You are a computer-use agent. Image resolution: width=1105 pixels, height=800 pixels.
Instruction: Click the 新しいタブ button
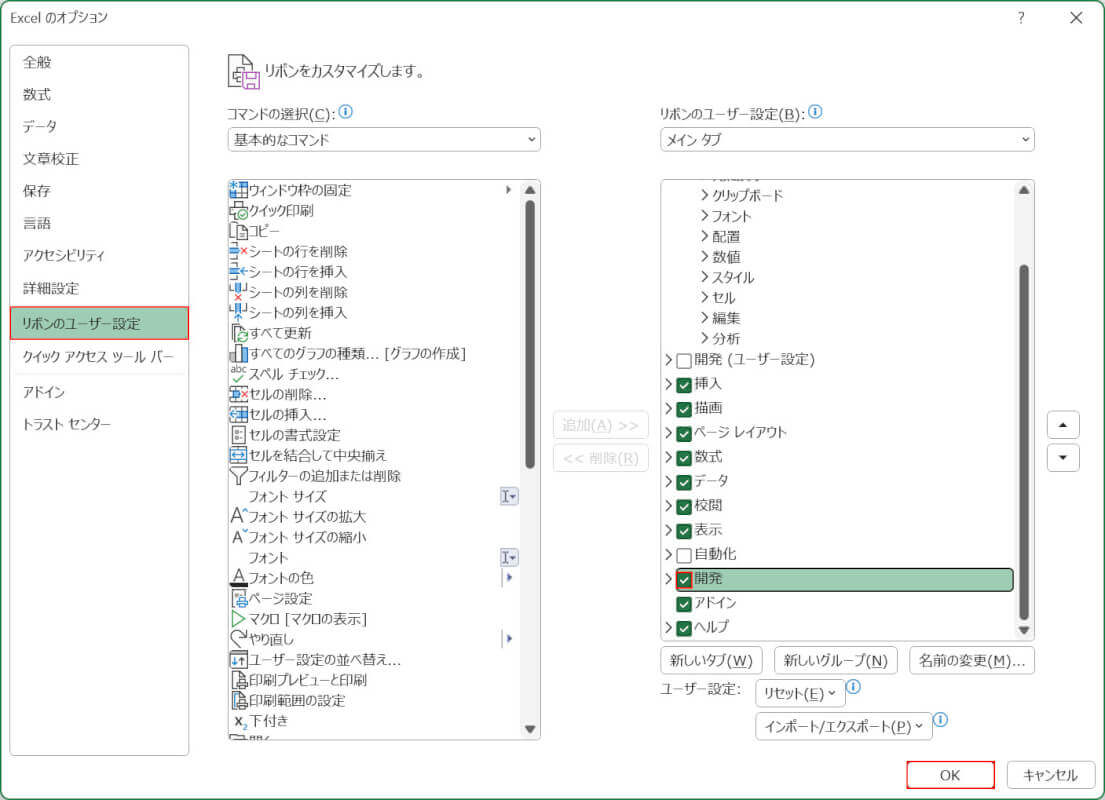pos(711,661)
